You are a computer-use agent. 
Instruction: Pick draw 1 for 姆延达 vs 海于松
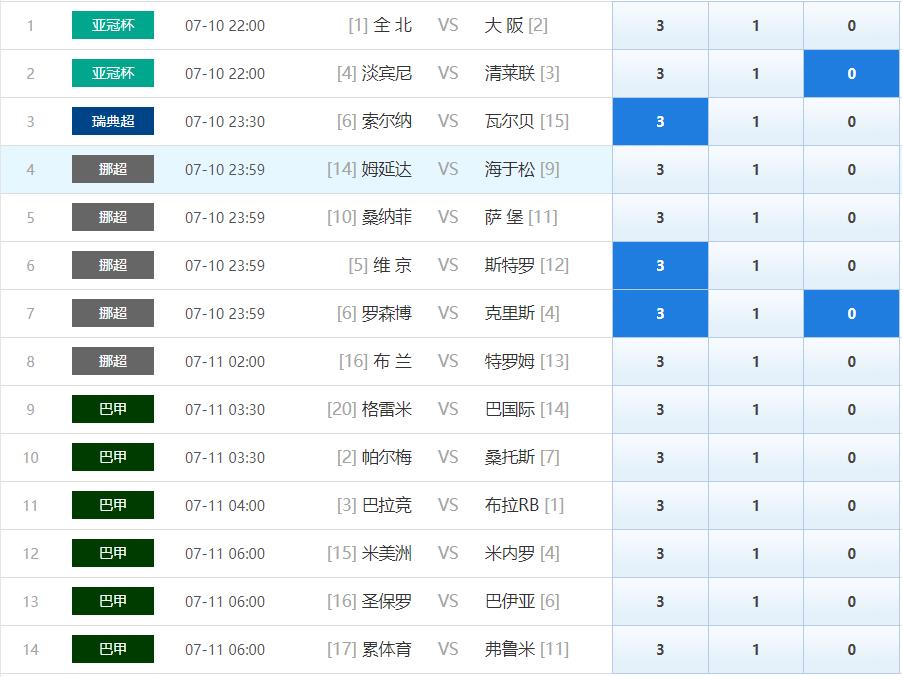755,170
